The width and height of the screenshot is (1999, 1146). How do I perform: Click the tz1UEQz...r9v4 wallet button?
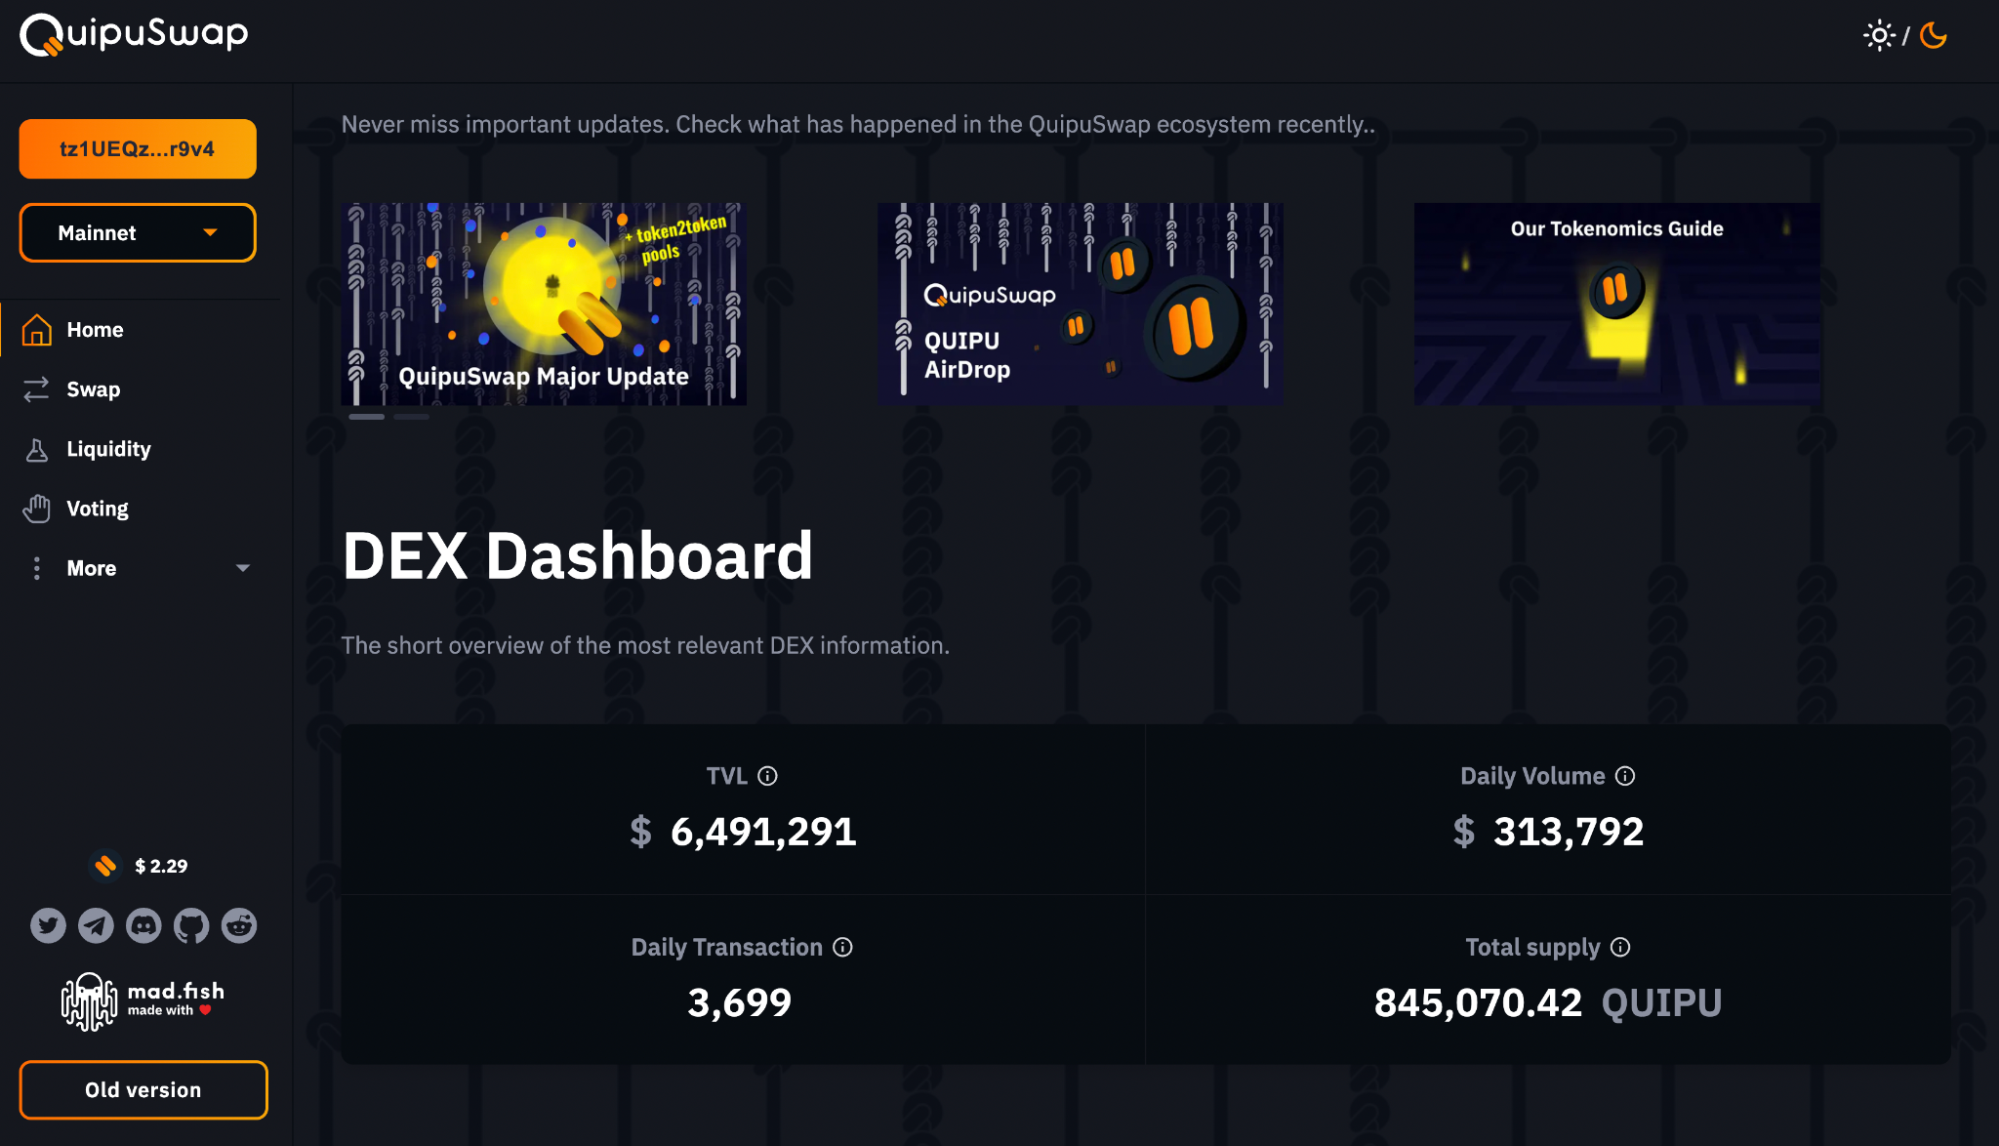point(138,149)
